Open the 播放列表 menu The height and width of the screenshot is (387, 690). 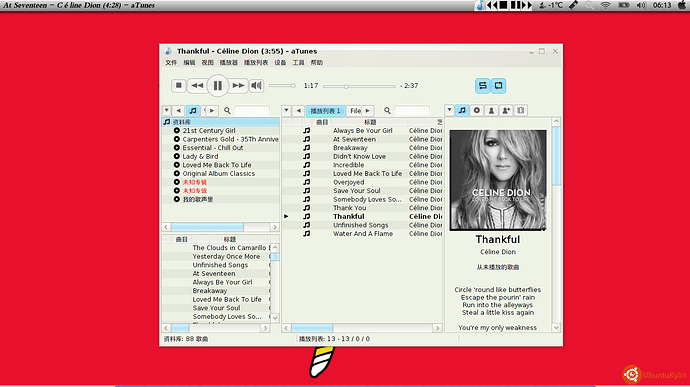point(256,63)
